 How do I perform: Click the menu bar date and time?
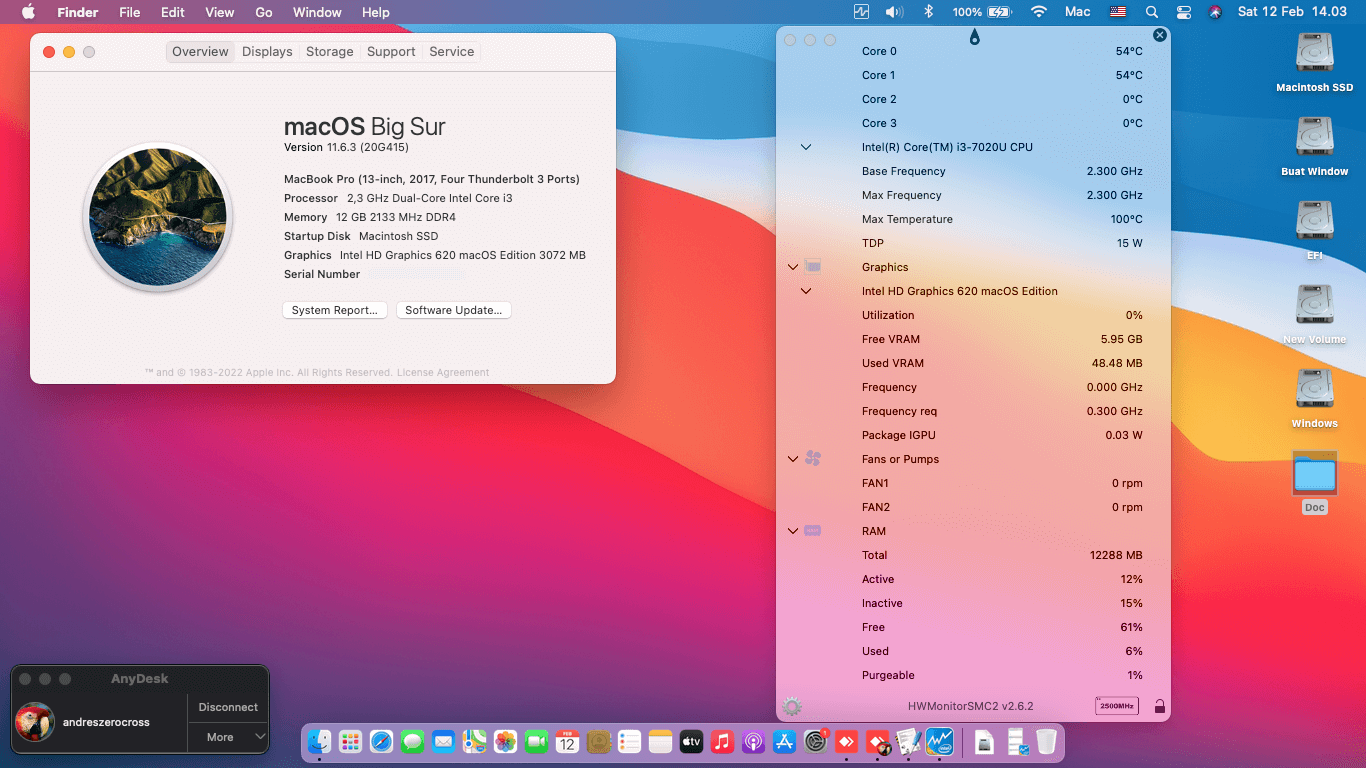[x=1292, y=12]
